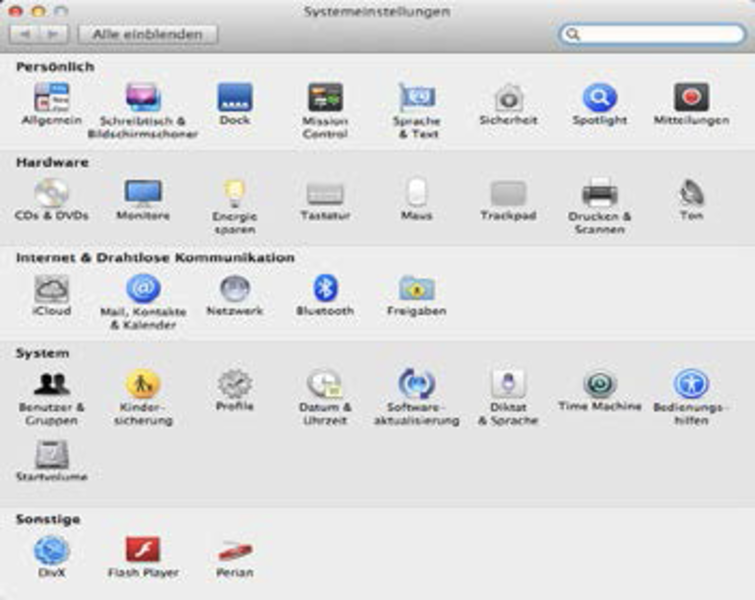Screen dimensions: 755x600
Task: Open Trackpad settings
Action: pyautogui.click(x=508, y=199)
